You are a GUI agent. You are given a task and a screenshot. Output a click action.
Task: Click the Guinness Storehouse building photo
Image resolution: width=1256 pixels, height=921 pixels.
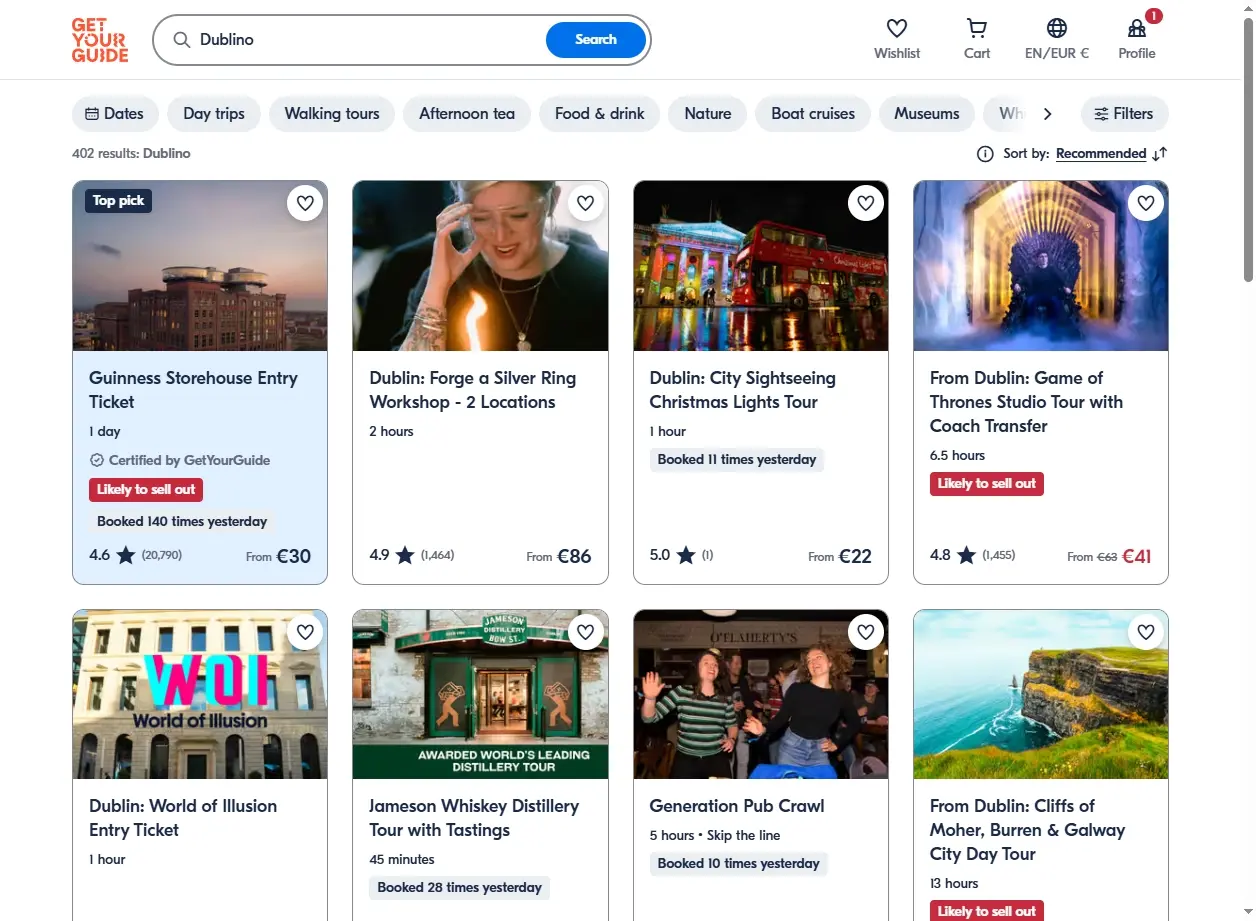point(200,266)
